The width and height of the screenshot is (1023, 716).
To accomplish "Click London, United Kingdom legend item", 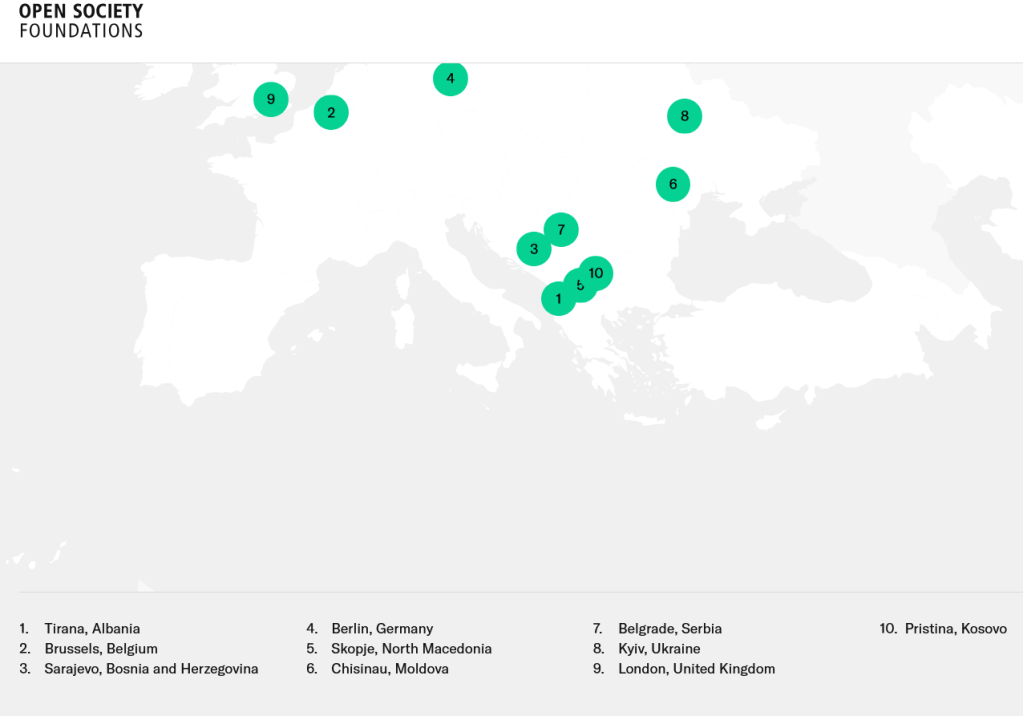I will 696,669.
